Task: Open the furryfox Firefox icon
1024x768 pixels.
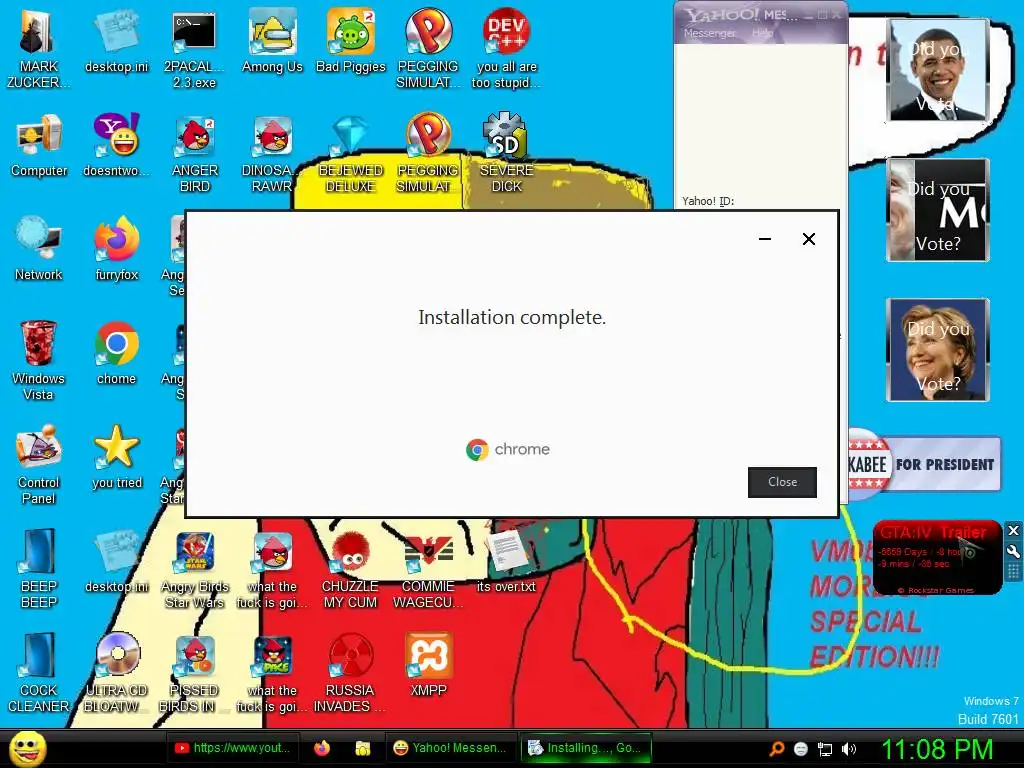Action: tap(117, 250)
